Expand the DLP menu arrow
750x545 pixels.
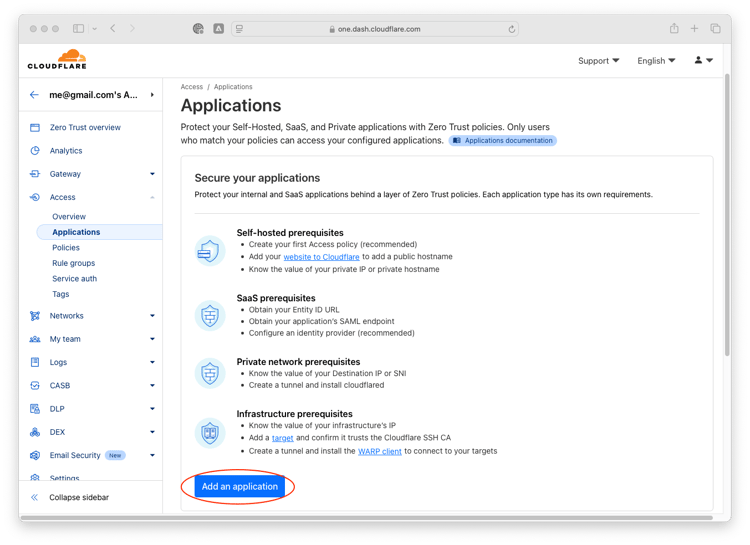152,409
